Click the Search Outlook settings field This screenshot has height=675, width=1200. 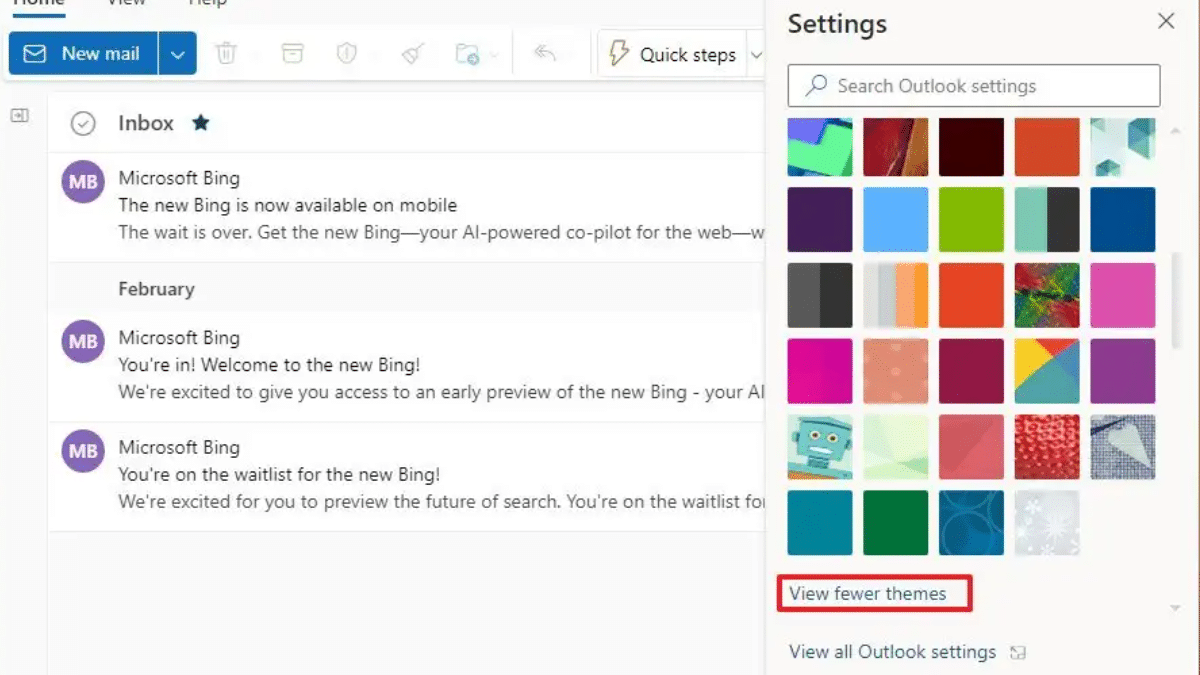[x=974, y=86]
